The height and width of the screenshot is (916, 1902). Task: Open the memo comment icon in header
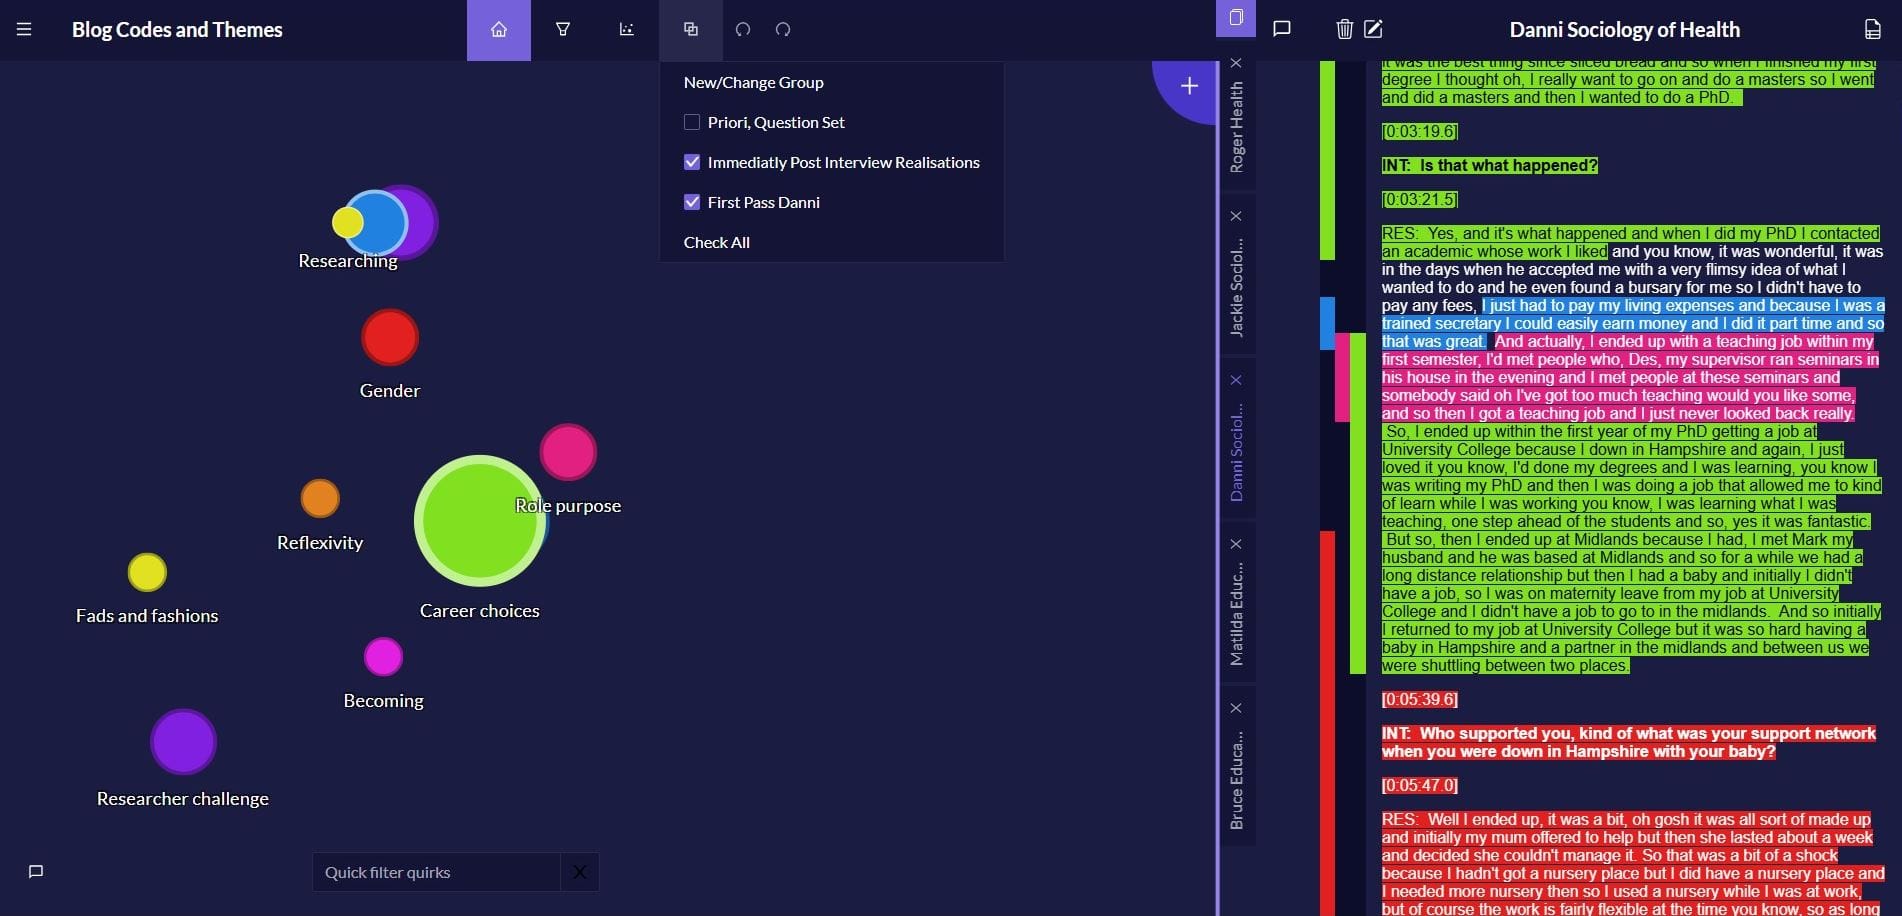tap(1281, 30)
